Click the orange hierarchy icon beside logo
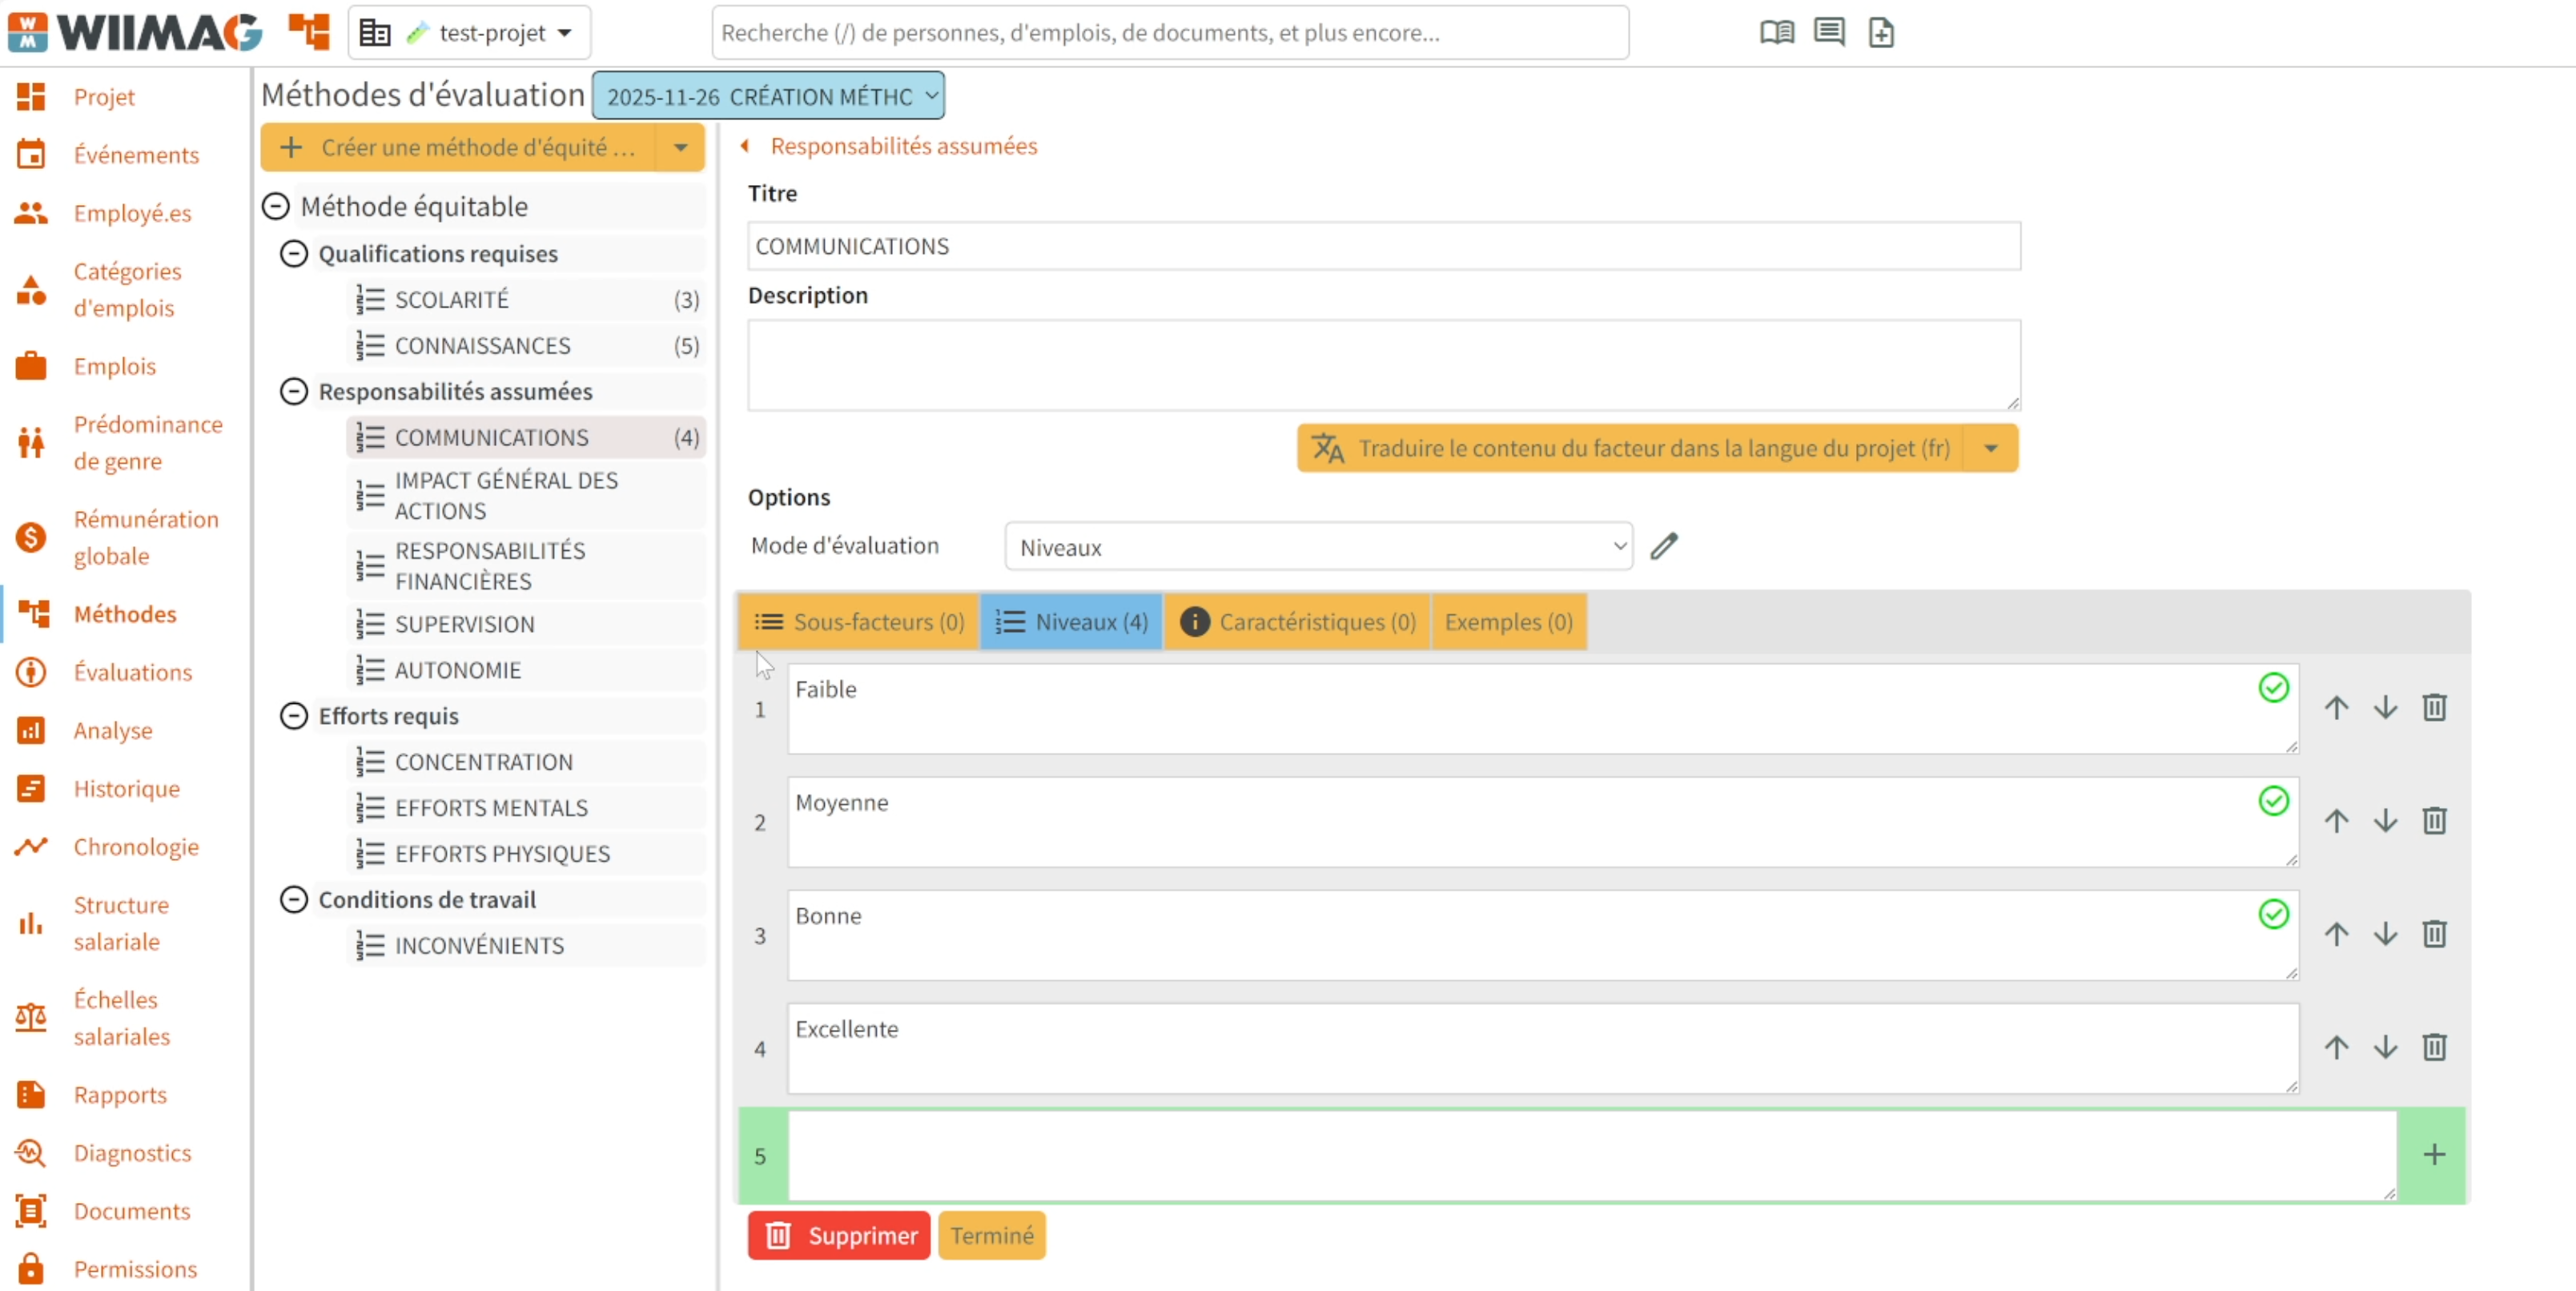 (308, 33)
